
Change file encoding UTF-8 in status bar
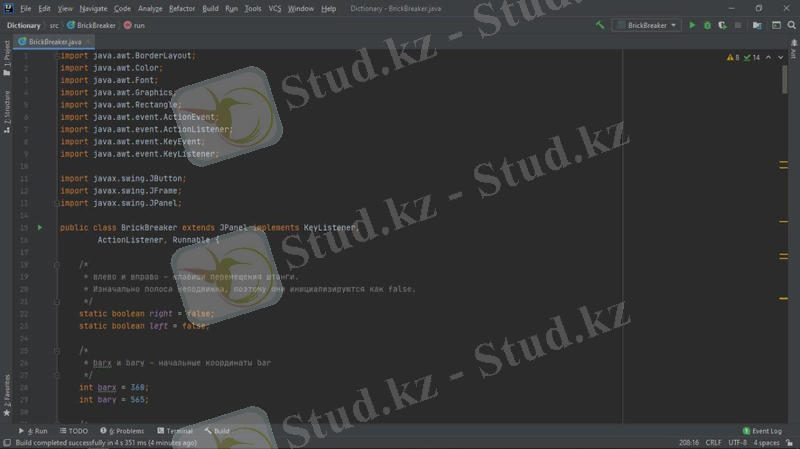pos(738,443)
